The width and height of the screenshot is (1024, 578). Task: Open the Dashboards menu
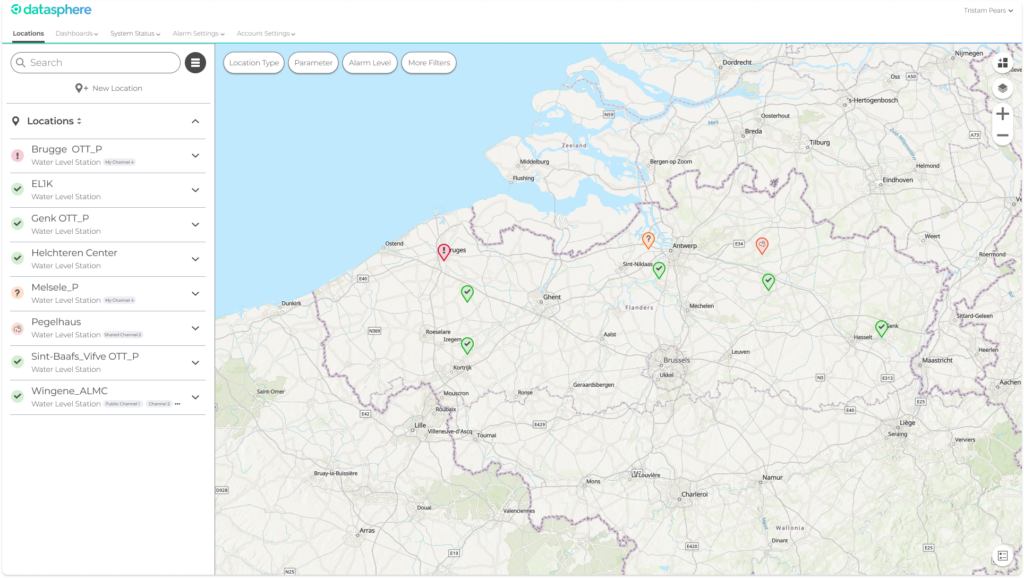coord(76,33)
